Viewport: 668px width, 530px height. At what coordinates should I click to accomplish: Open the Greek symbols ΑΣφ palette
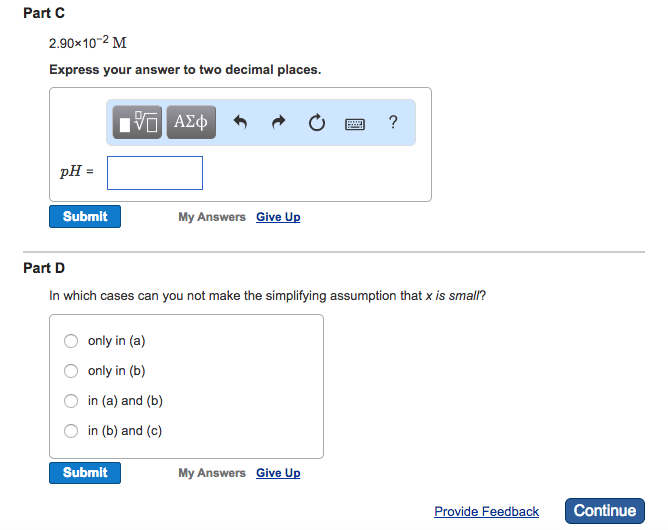[191, 122]
